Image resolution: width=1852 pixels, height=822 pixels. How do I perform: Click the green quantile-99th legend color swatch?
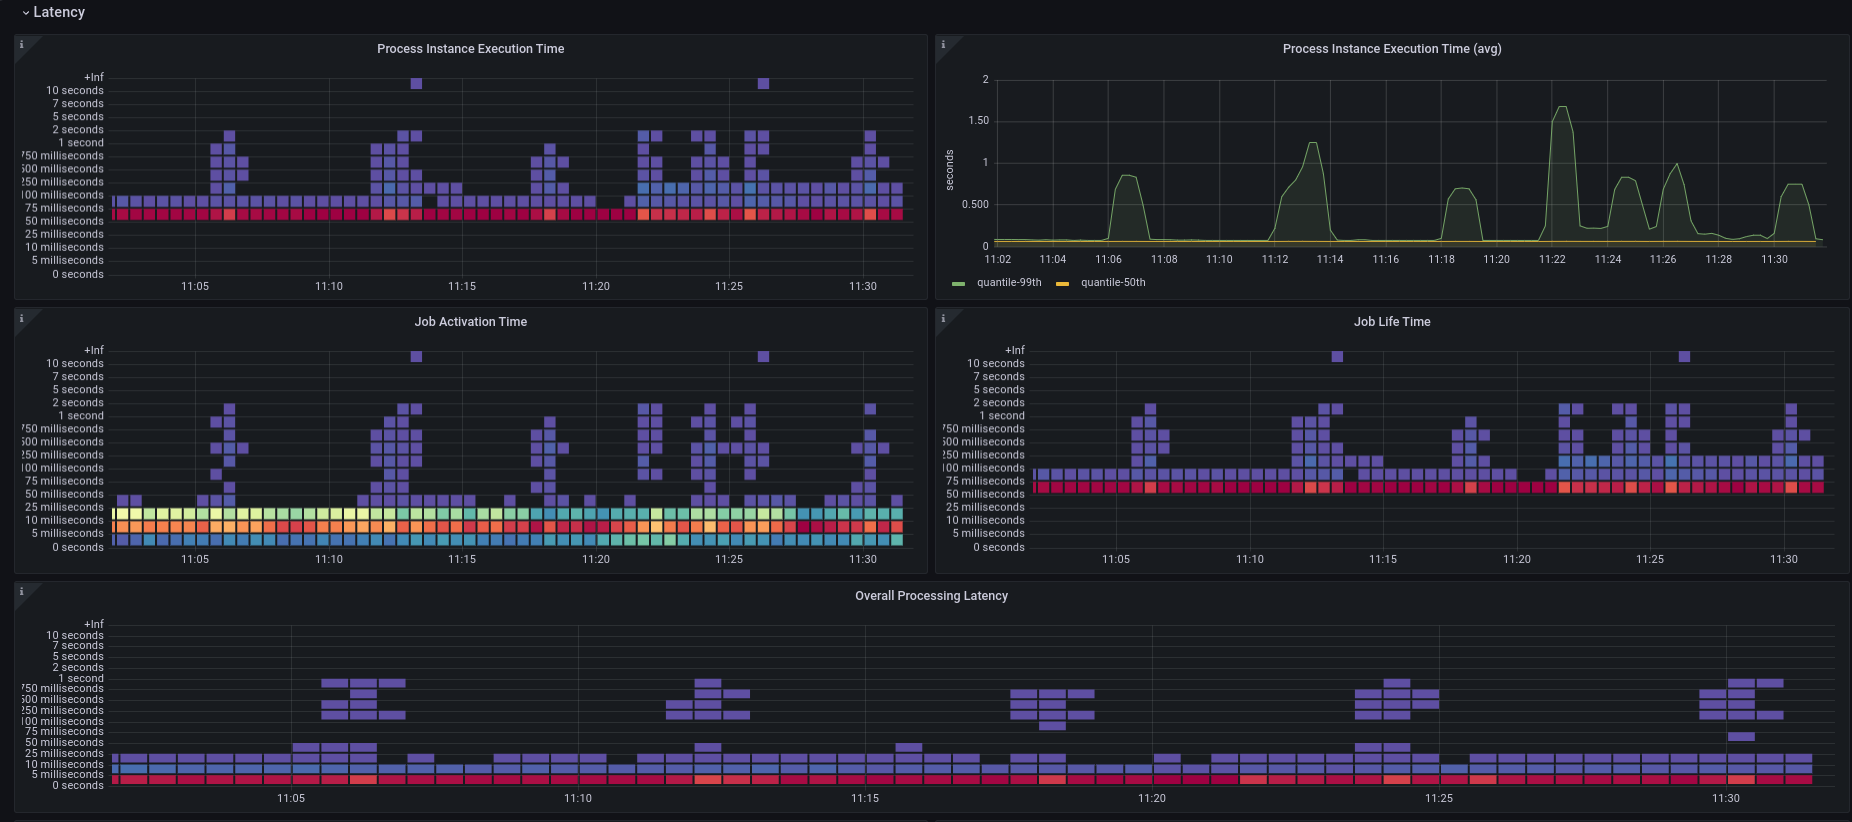[959, 284]
